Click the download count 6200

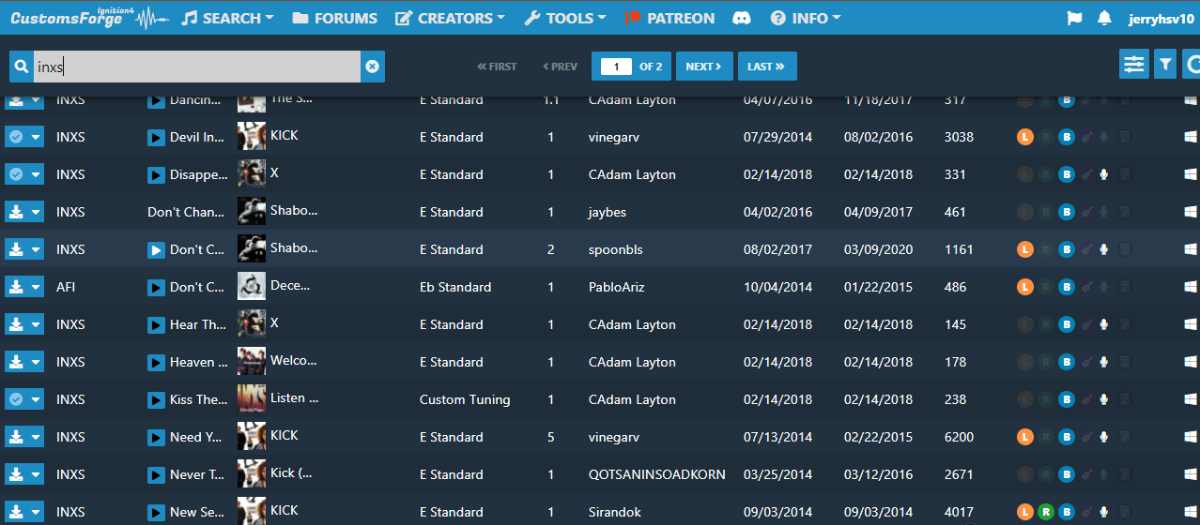coord(959,437)
